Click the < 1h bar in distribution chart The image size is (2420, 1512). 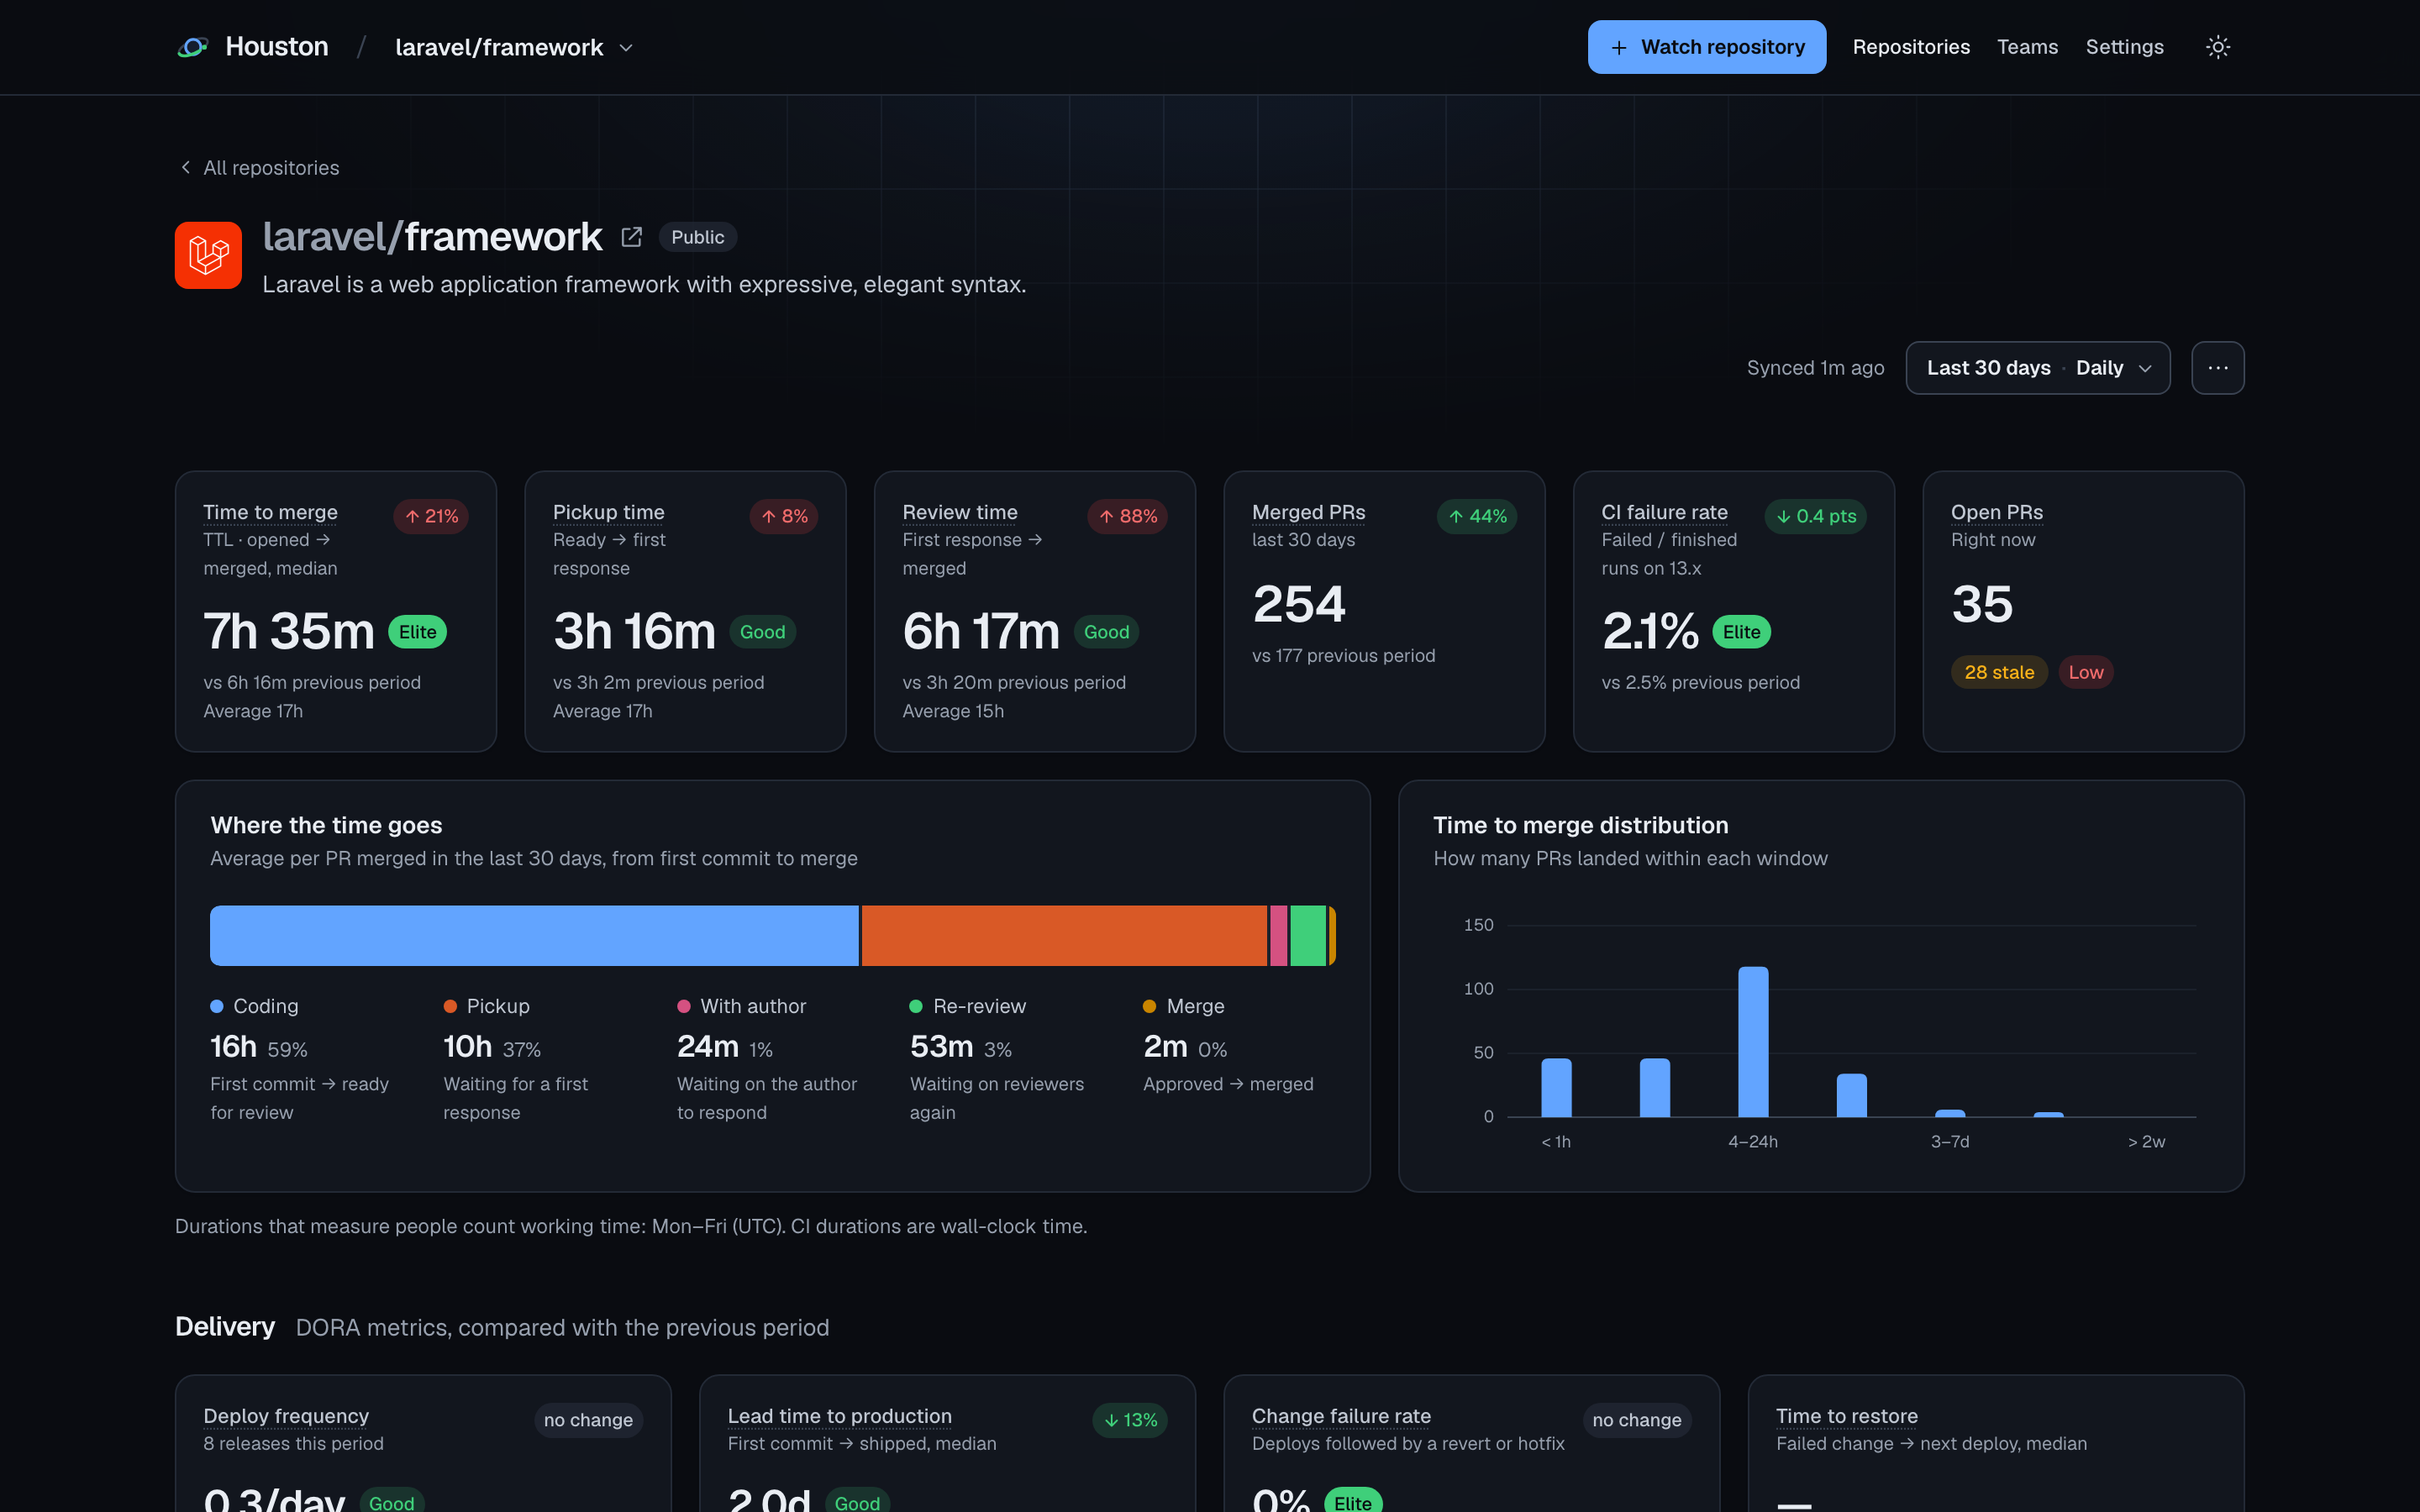[1556, 1087]
